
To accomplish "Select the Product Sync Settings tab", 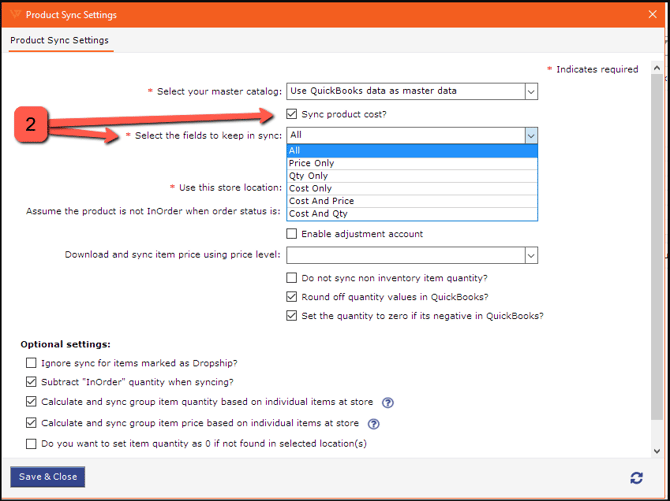I will 59,40.
